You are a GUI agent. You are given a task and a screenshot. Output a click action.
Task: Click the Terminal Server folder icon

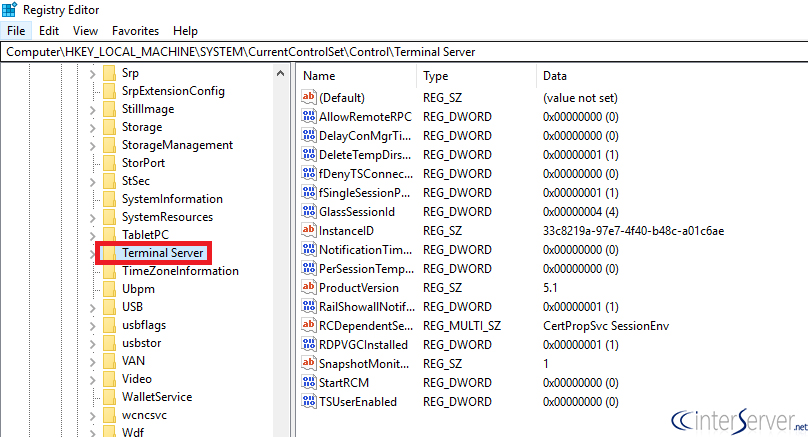coord(109,253)
